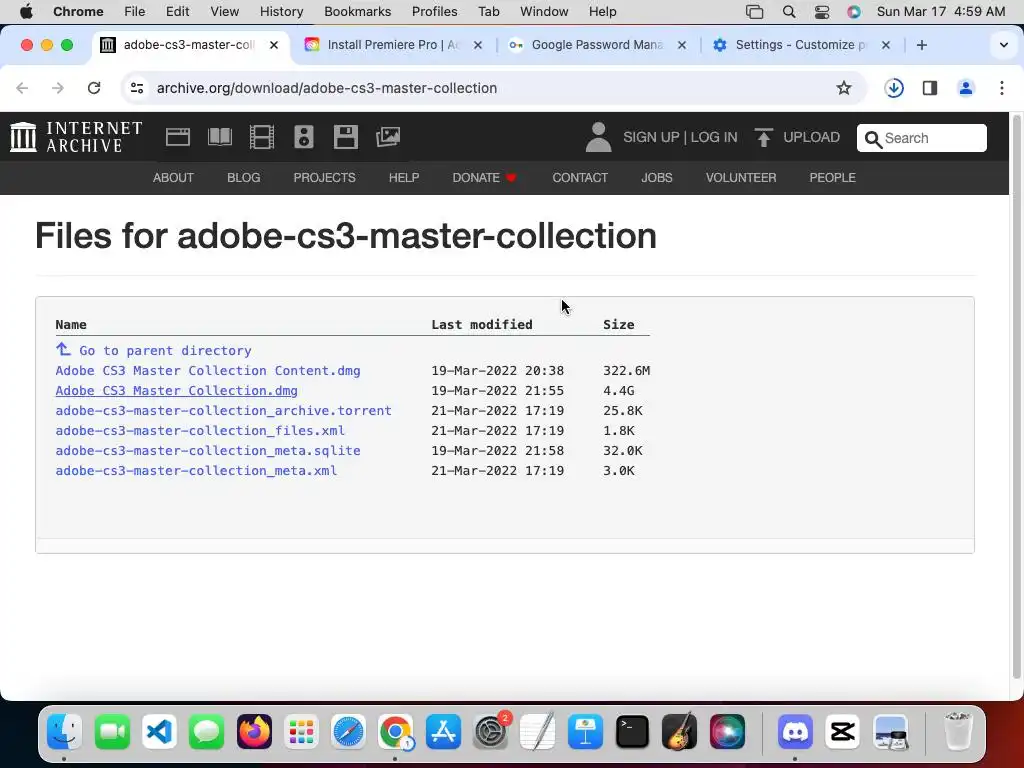Open Chrome's three-dot menu

(1002, 88)
